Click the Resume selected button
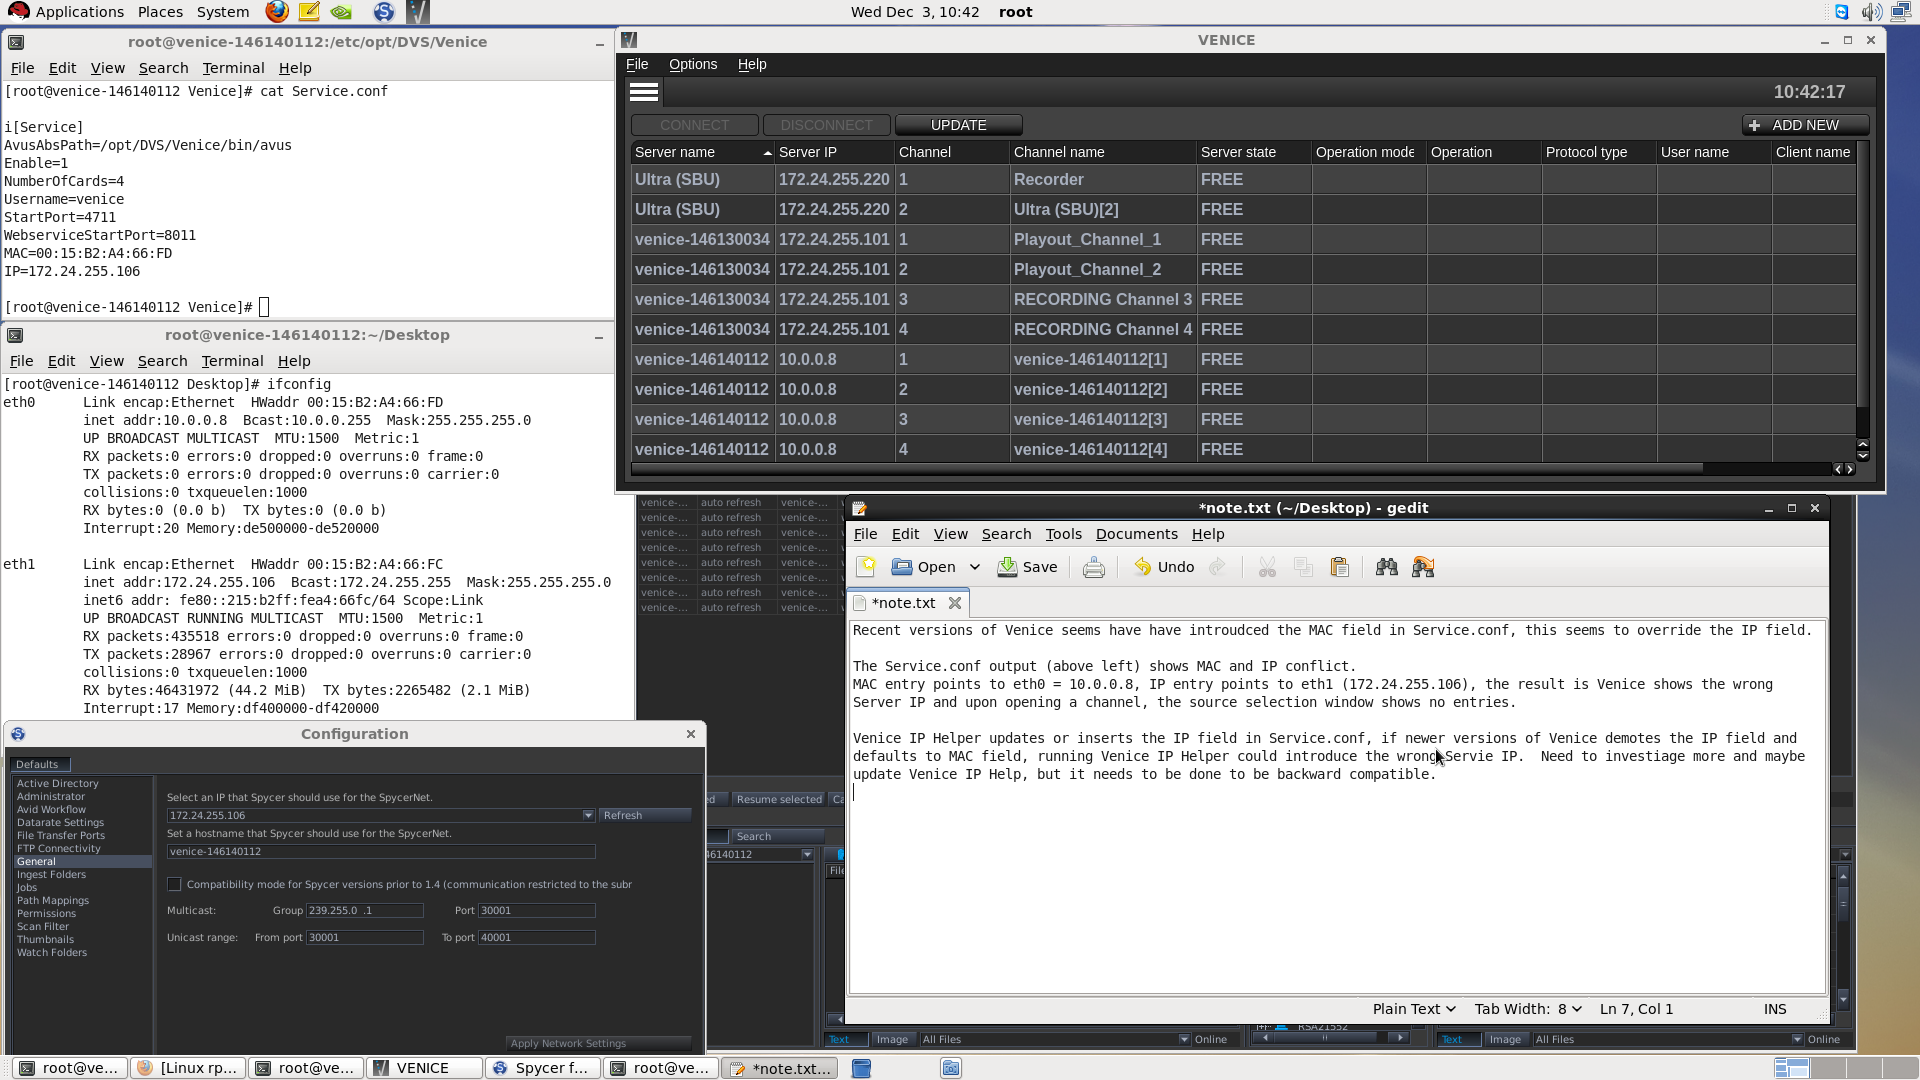 (778, 800)
